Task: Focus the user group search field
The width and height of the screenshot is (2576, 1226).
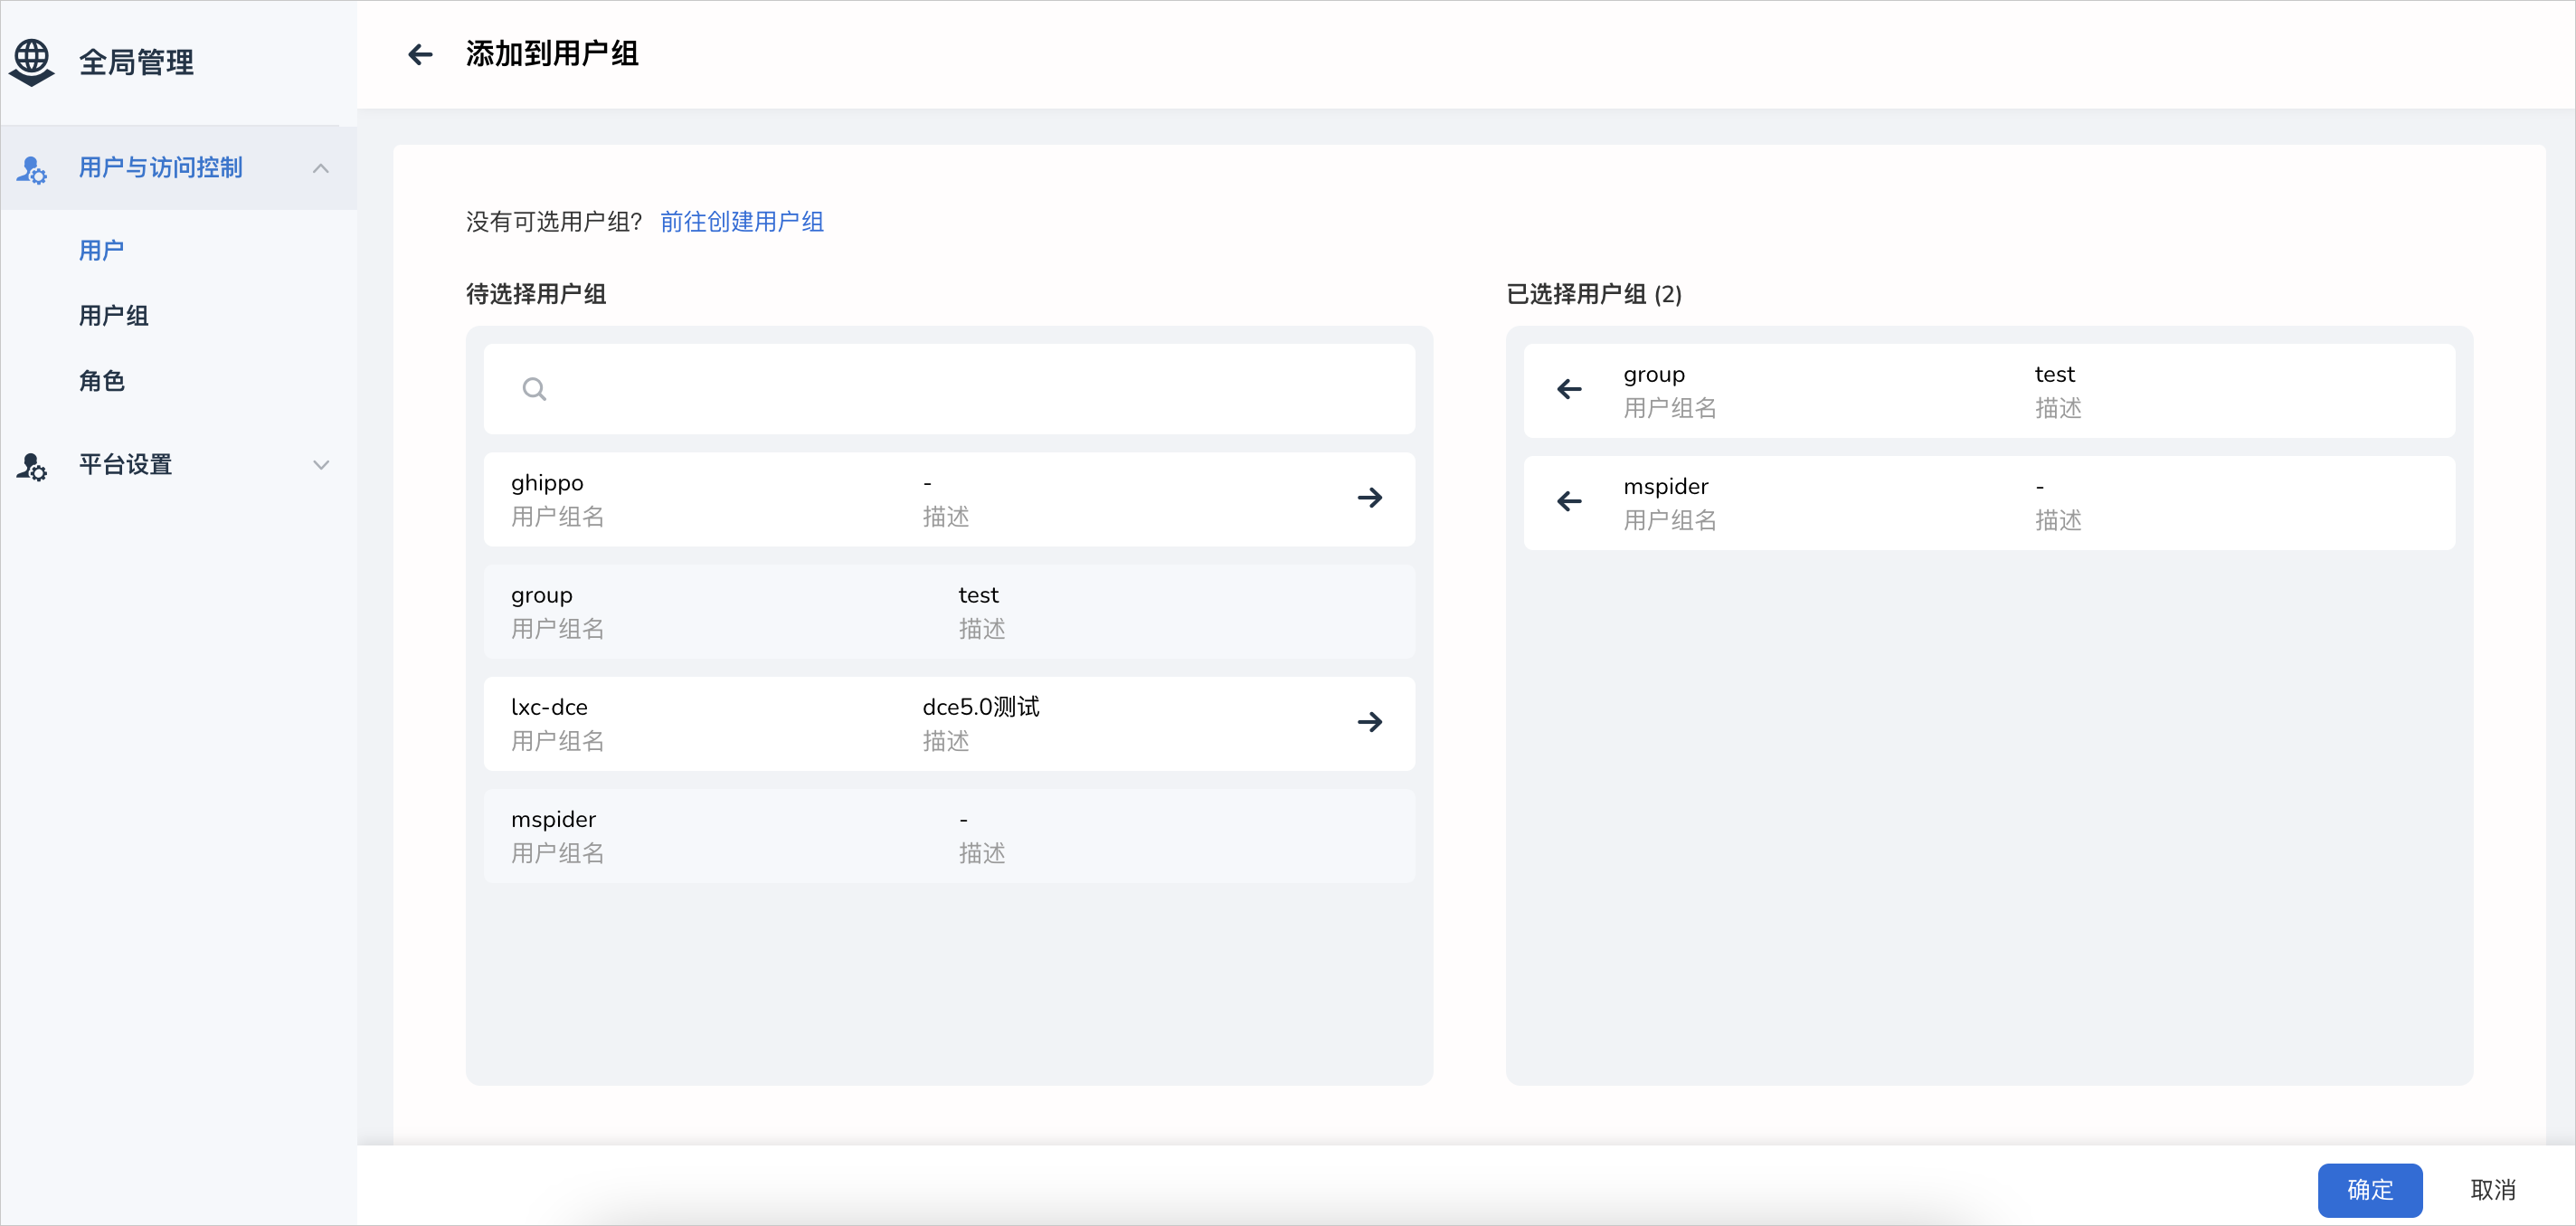Action: [x=949, y=389]
